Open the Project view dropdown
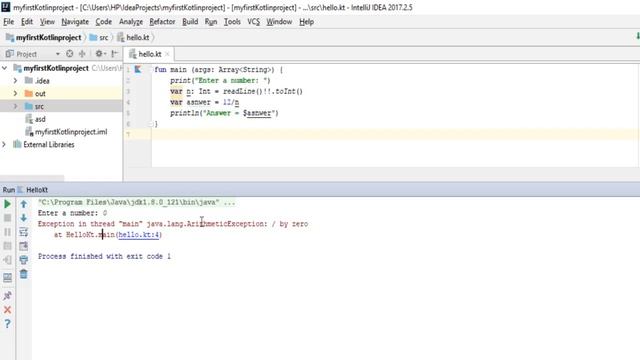The height and width of the screenshot is (360, 640). [58, 54]
